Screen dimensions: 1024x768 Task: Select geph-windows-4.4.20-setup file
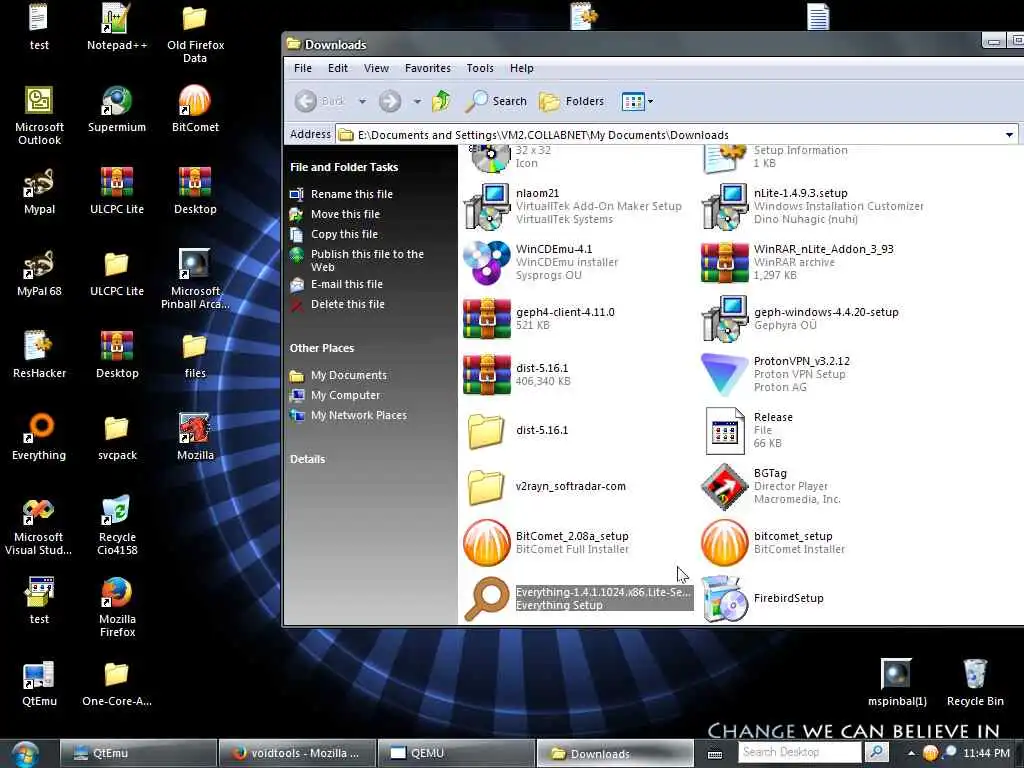click(800, 319)
